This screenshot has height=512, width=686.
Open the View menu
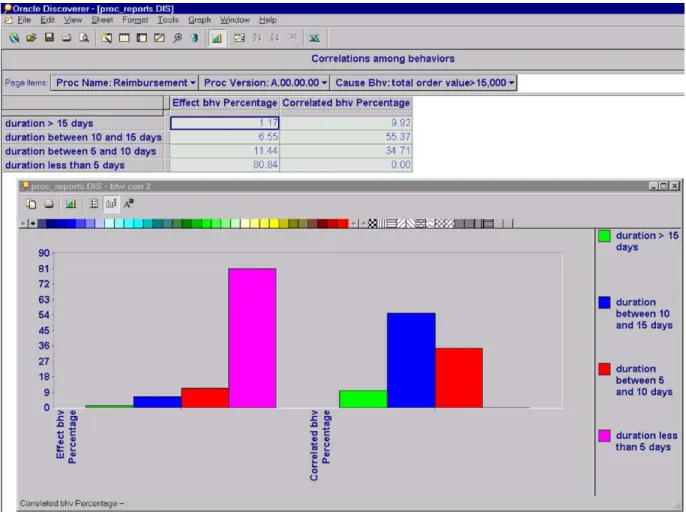73,20
